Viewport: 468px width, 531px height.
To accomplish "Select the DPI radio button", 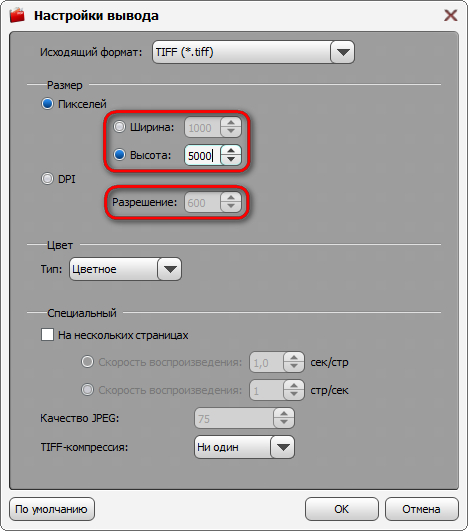I will (x=47, y=178).
